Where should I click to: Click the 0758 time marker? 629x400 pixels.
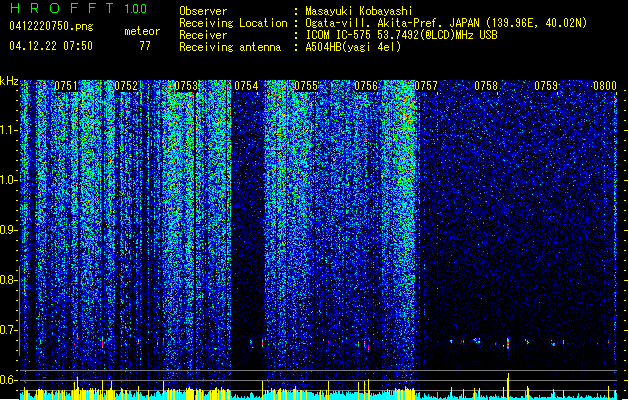pos(486,86)
